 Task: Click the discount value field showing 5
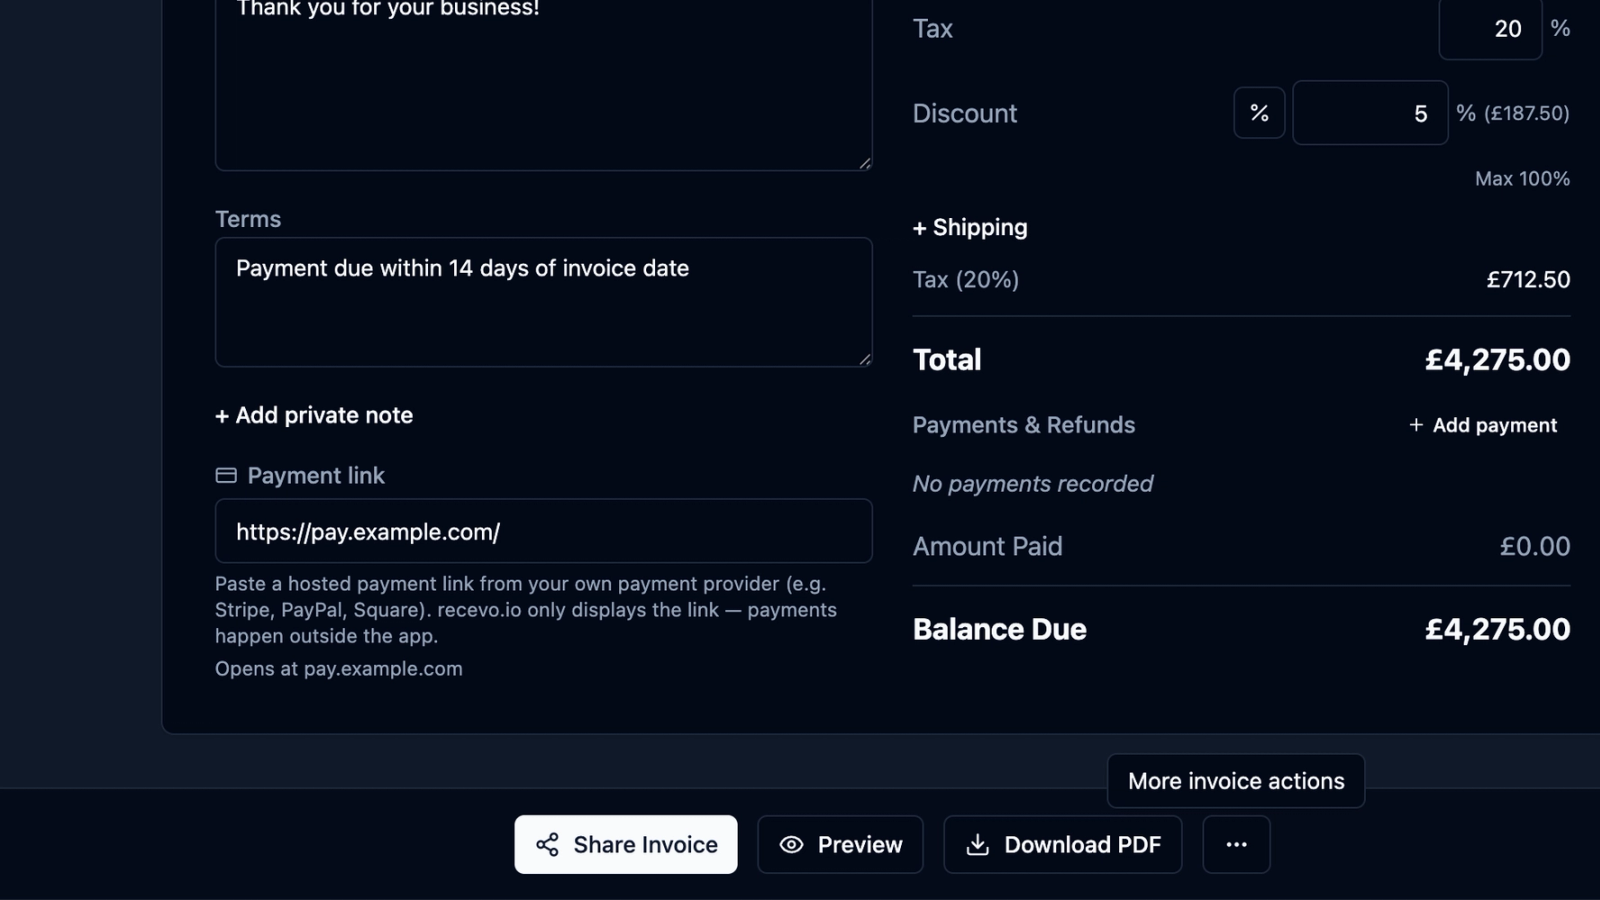click(1370, 113)
